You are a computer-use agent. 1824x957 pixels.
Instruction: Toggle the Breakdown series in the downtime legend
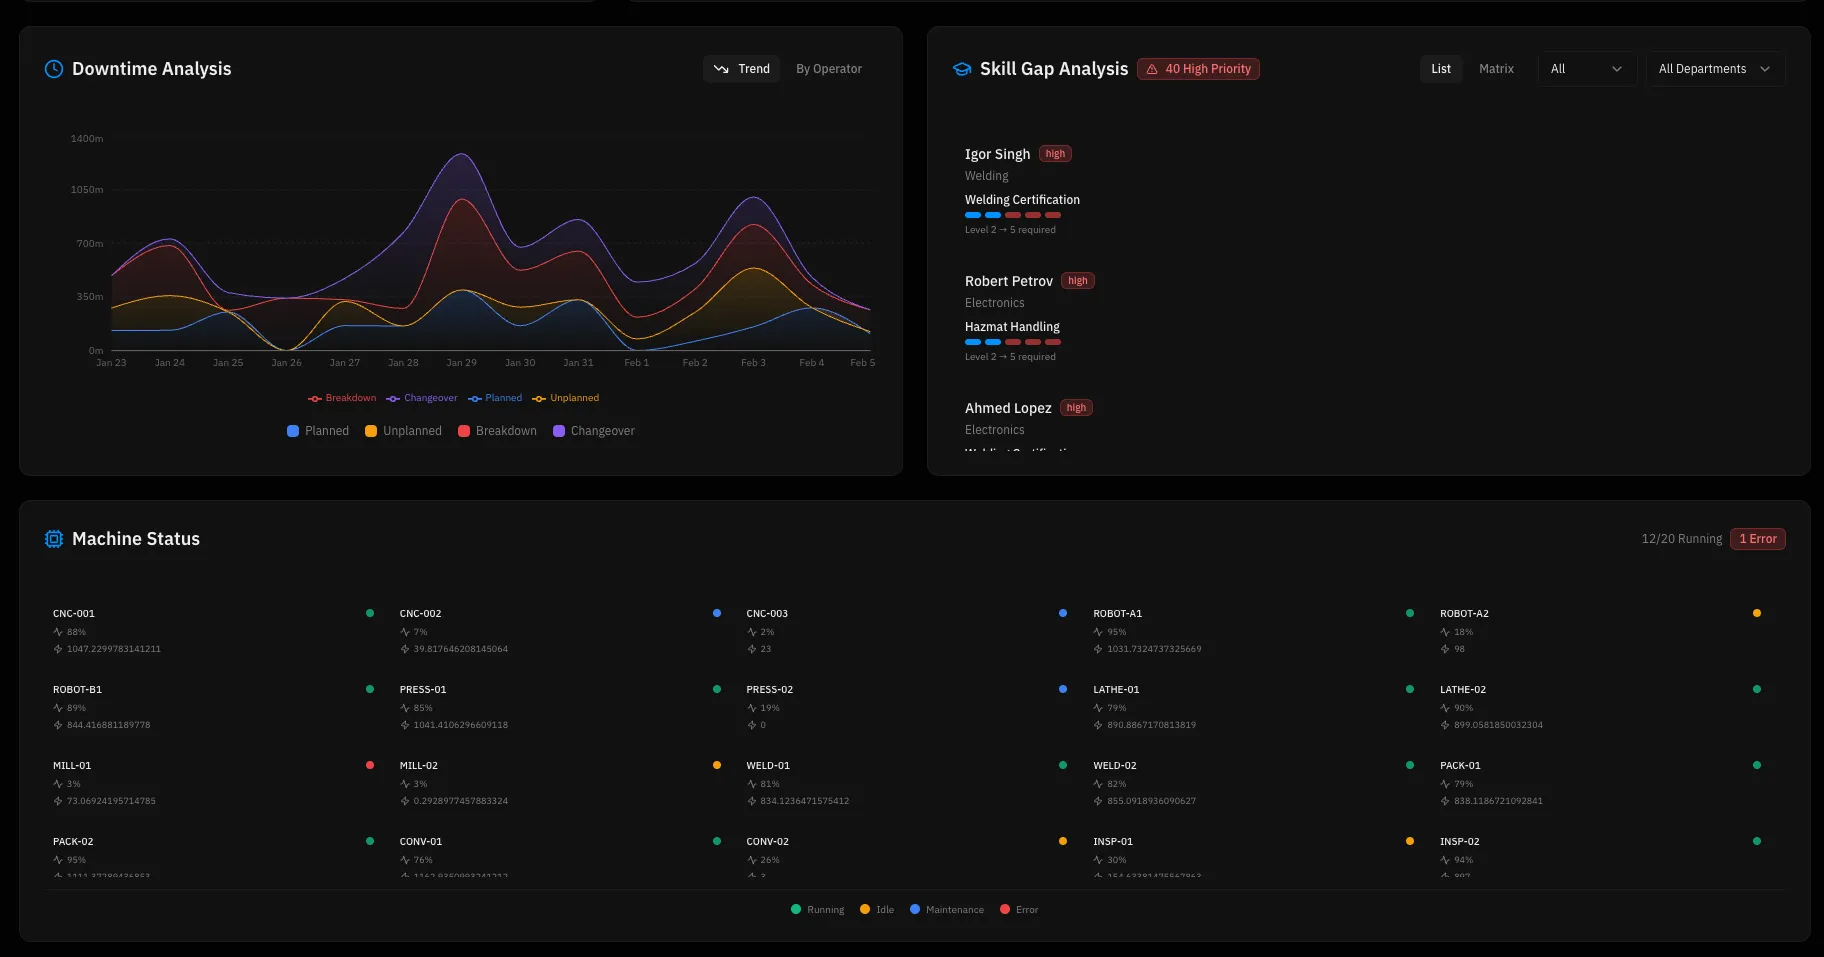[x=496, y=430]
